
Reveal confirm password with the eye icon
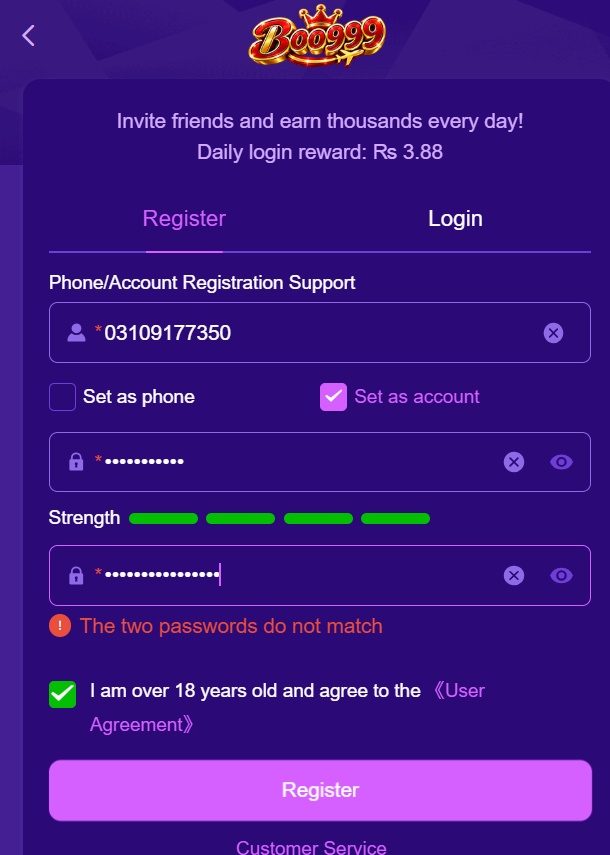(561, 575)
